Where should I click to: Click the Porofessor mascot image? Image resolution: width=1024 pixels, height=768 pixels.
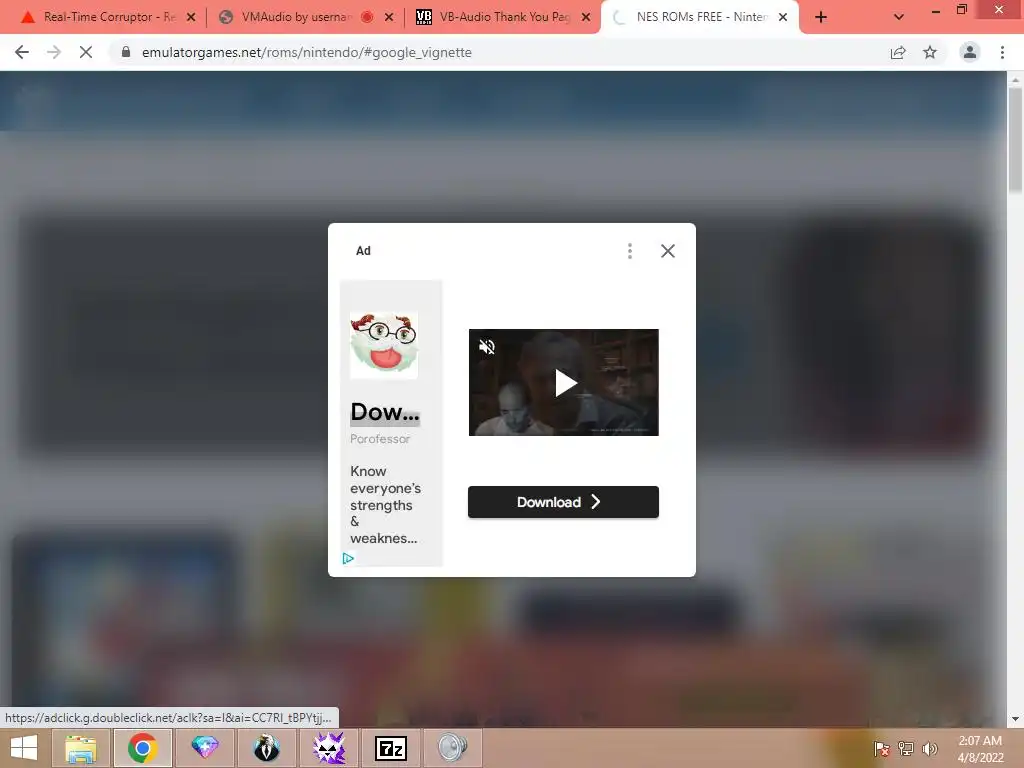[x=384, y=345]
